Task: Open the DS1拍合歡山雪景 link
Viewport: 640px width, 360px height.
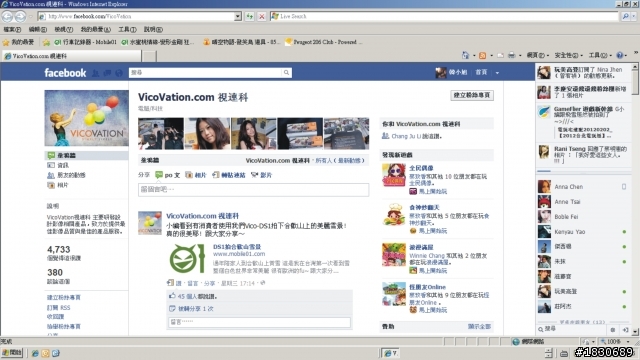Action: click(x=237, y=247)
